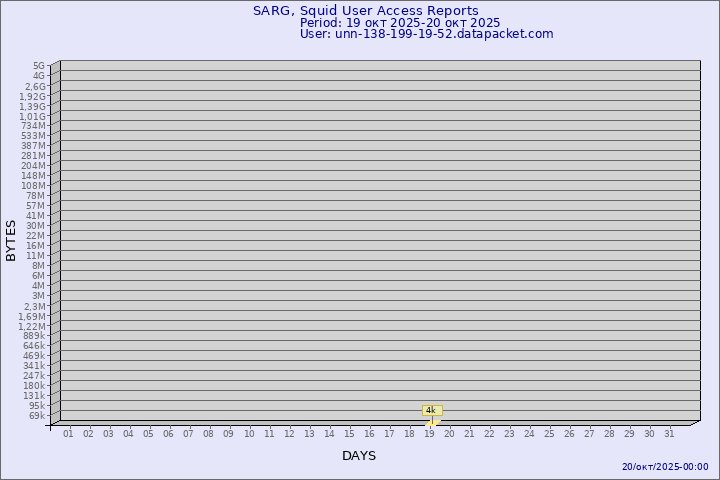The width and height of the screenshot is (720, 480).
Task: Click day 10 on the days axis
Action: tap(249, 433)
